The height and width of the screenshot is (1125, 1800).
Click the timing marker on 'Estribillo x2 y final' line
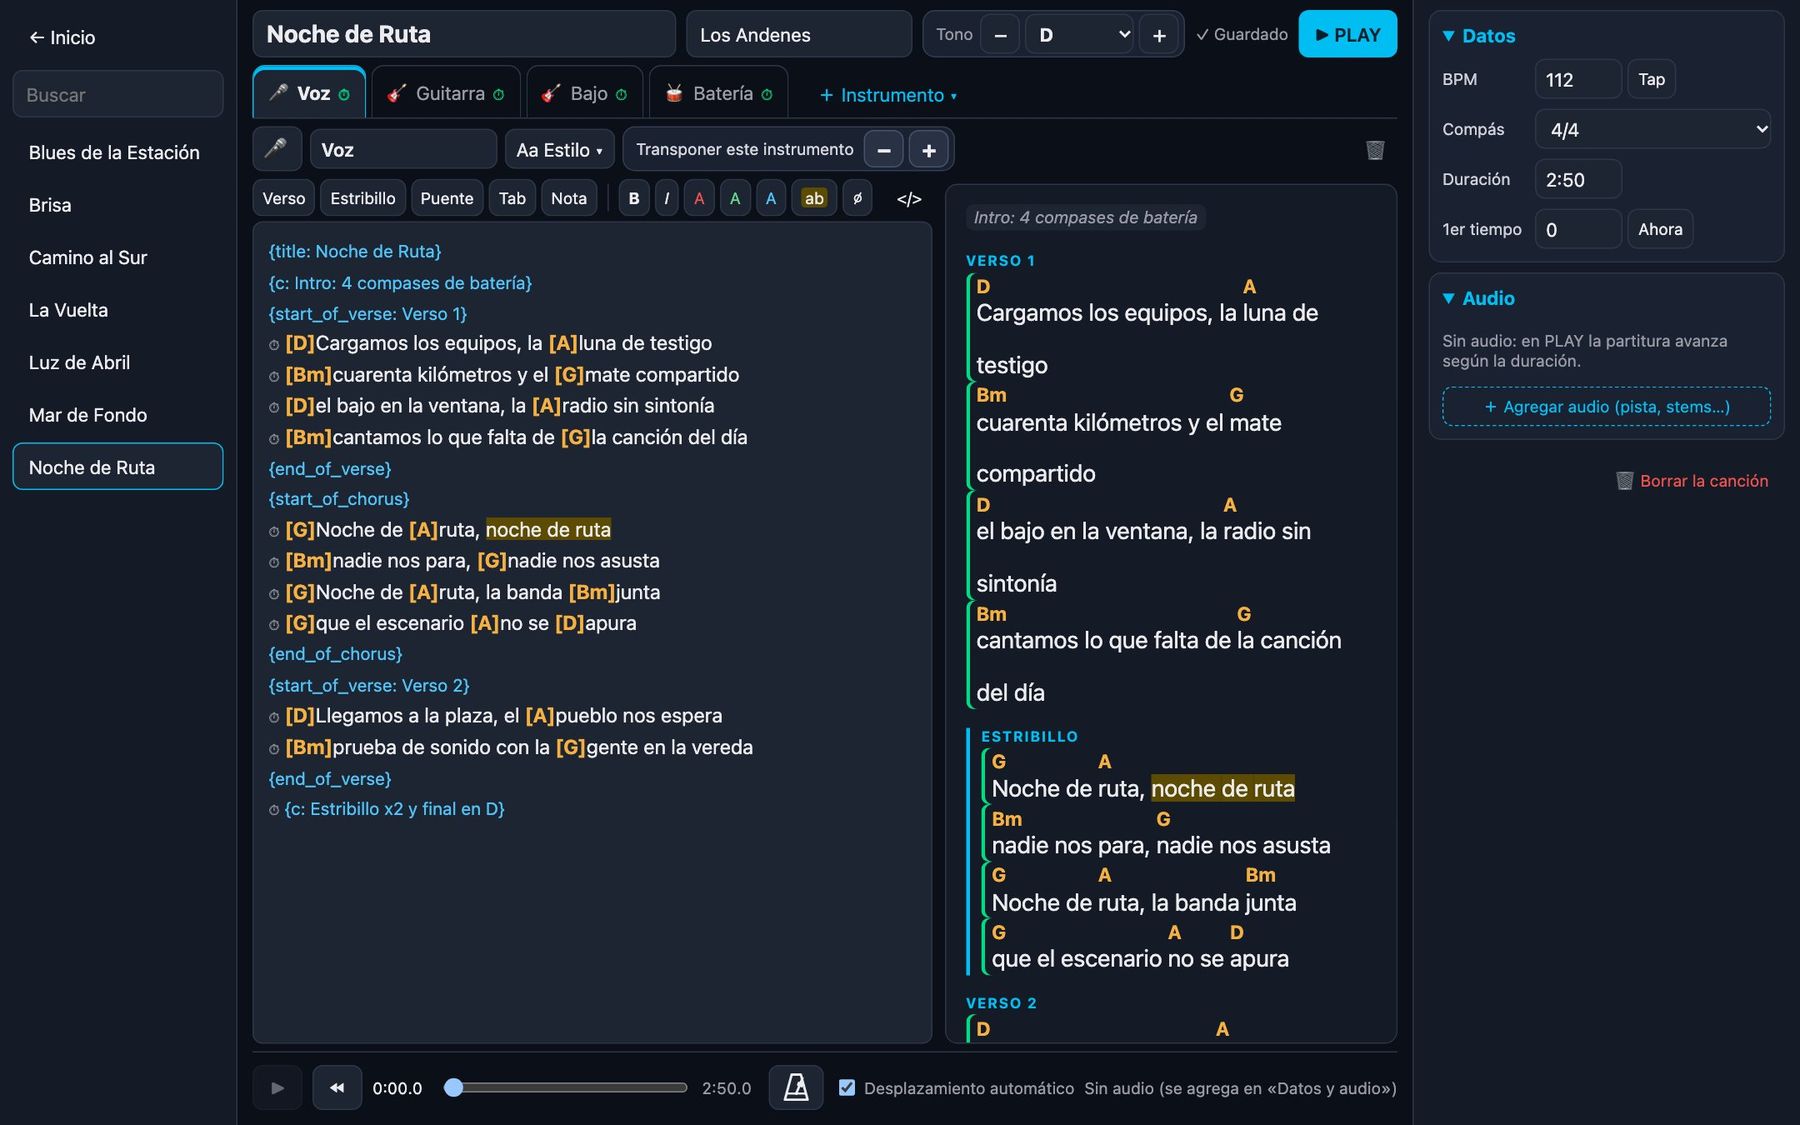[274, 811]
